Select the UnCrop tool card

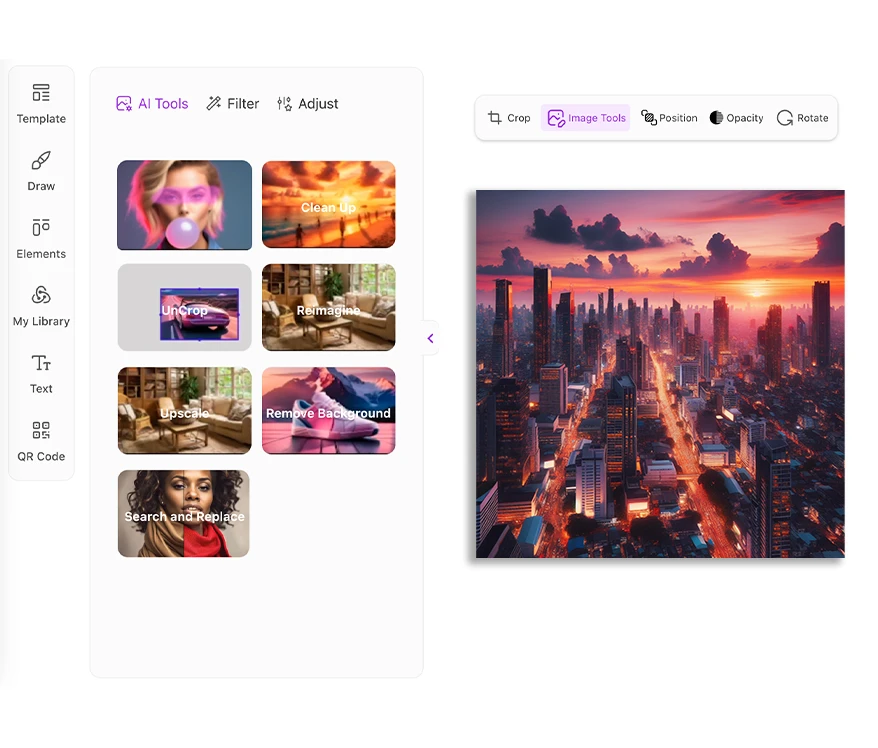pyautogui.click(x=184, y=308)
